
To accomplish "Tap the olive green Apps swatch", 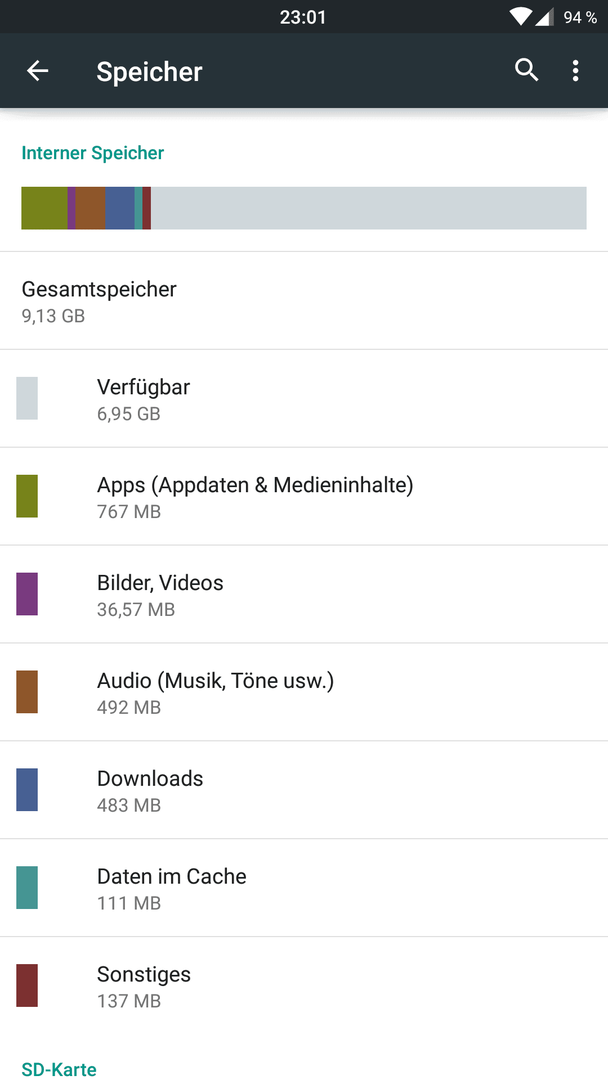I will (x=27, y=496).
